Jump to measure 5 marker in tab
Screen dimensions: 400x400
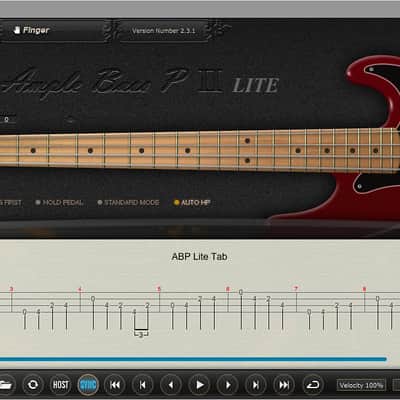point(159,289)
